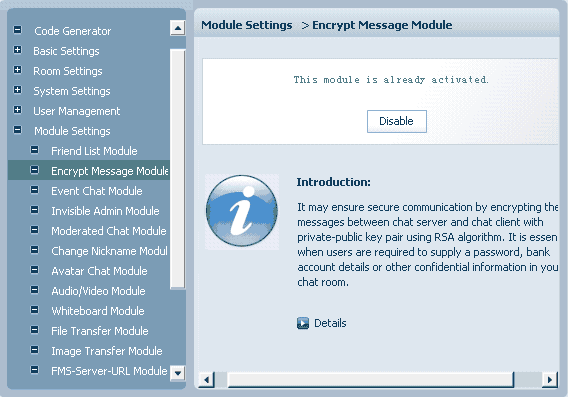Open the Audio/Video Module
Screen dimensions: 568x397
[x=98, y=291]
